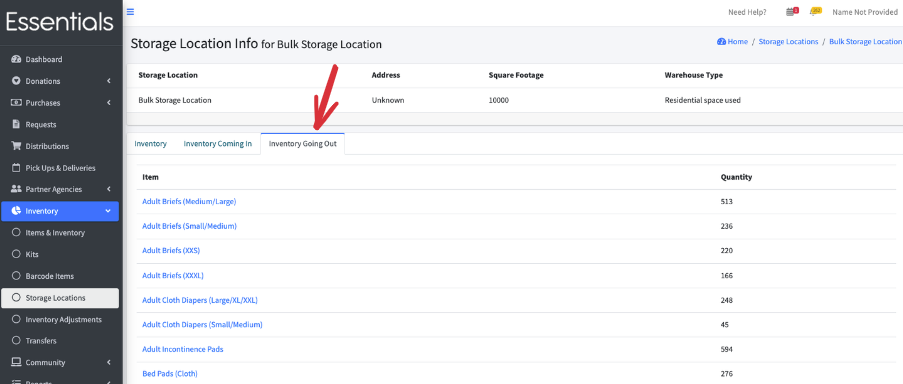Click the Residential space used text
Viewport: 903px width, 384px height.
pos(703,100)
